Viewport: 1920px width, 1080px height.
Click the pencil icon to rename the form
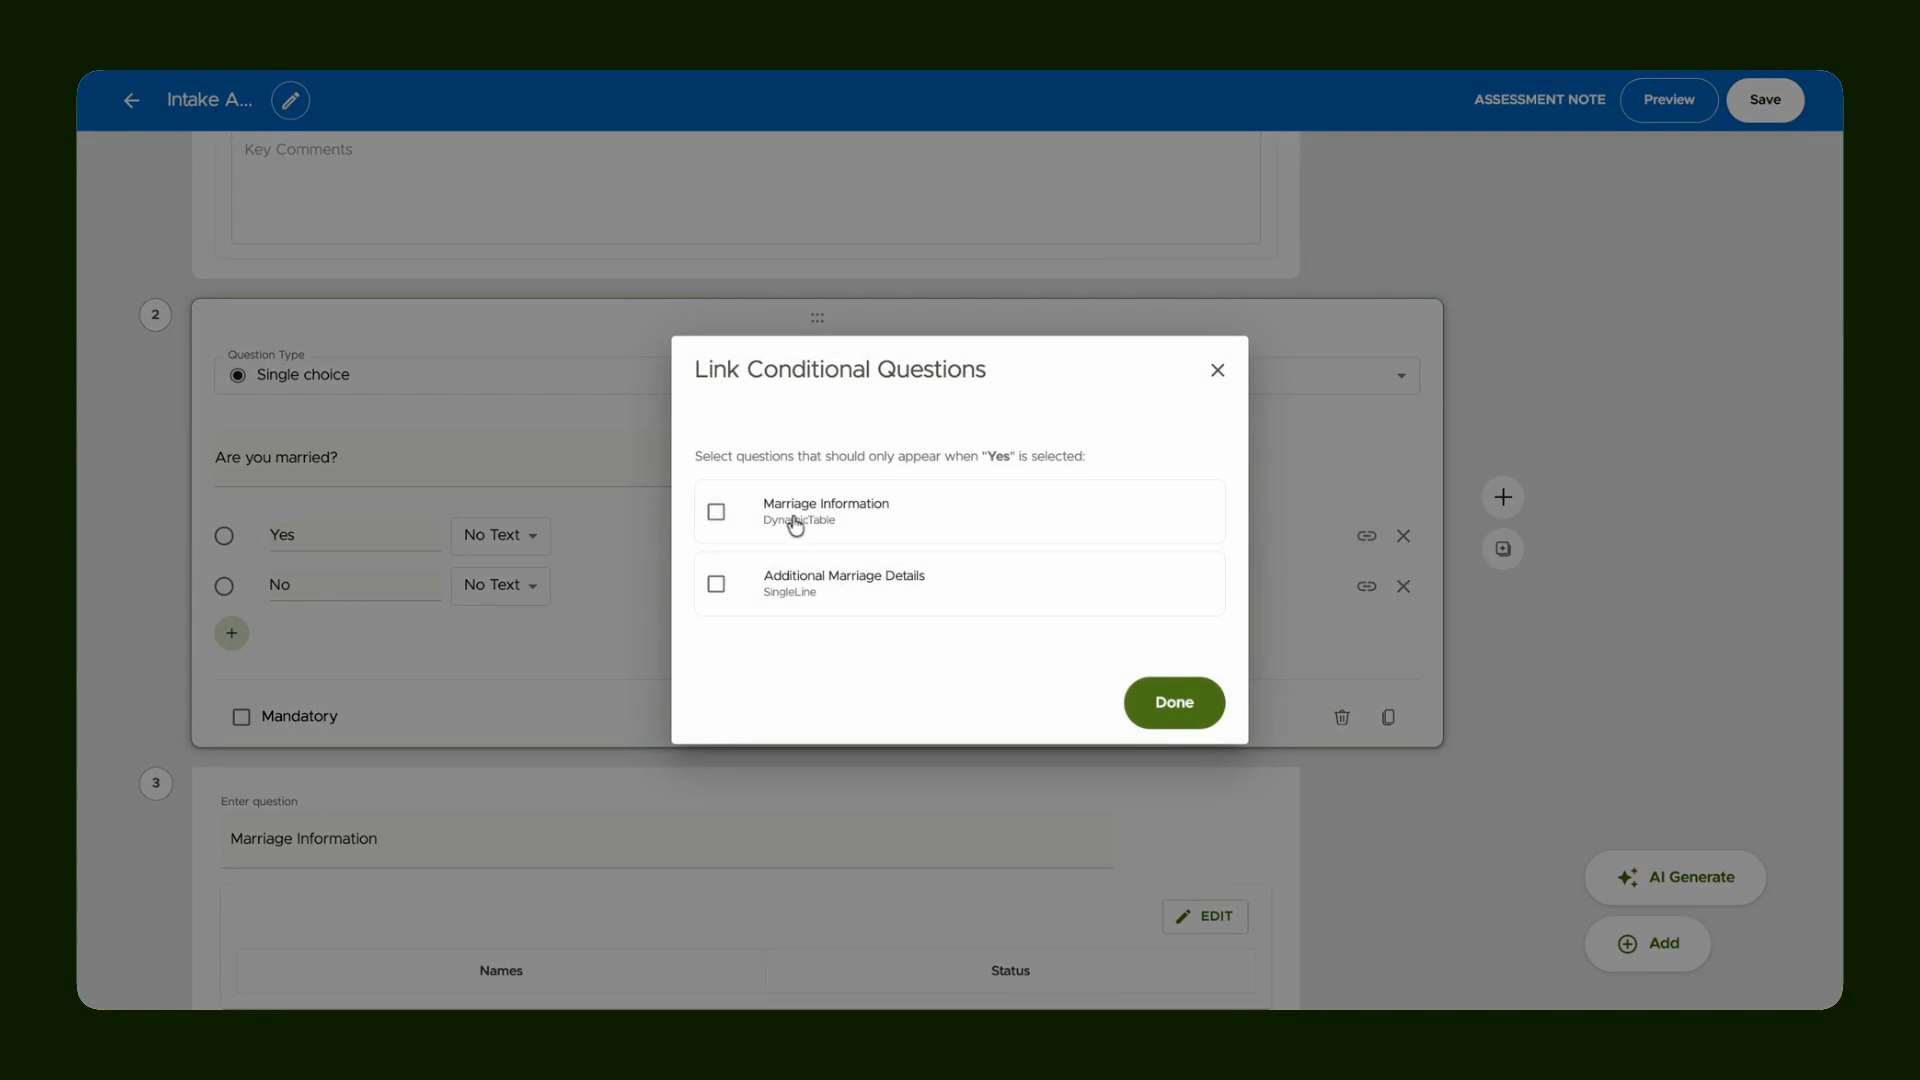pos(290,100)
